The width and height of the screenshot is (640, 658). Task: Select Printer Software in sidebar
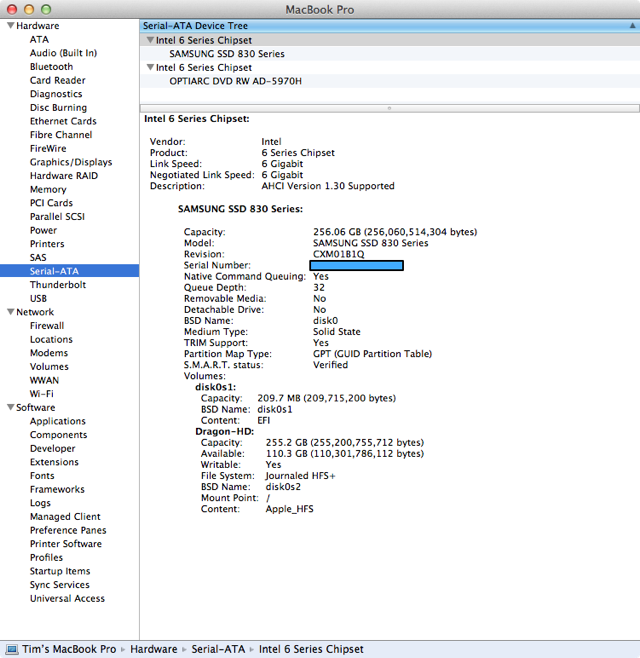[x=65, y=544]
